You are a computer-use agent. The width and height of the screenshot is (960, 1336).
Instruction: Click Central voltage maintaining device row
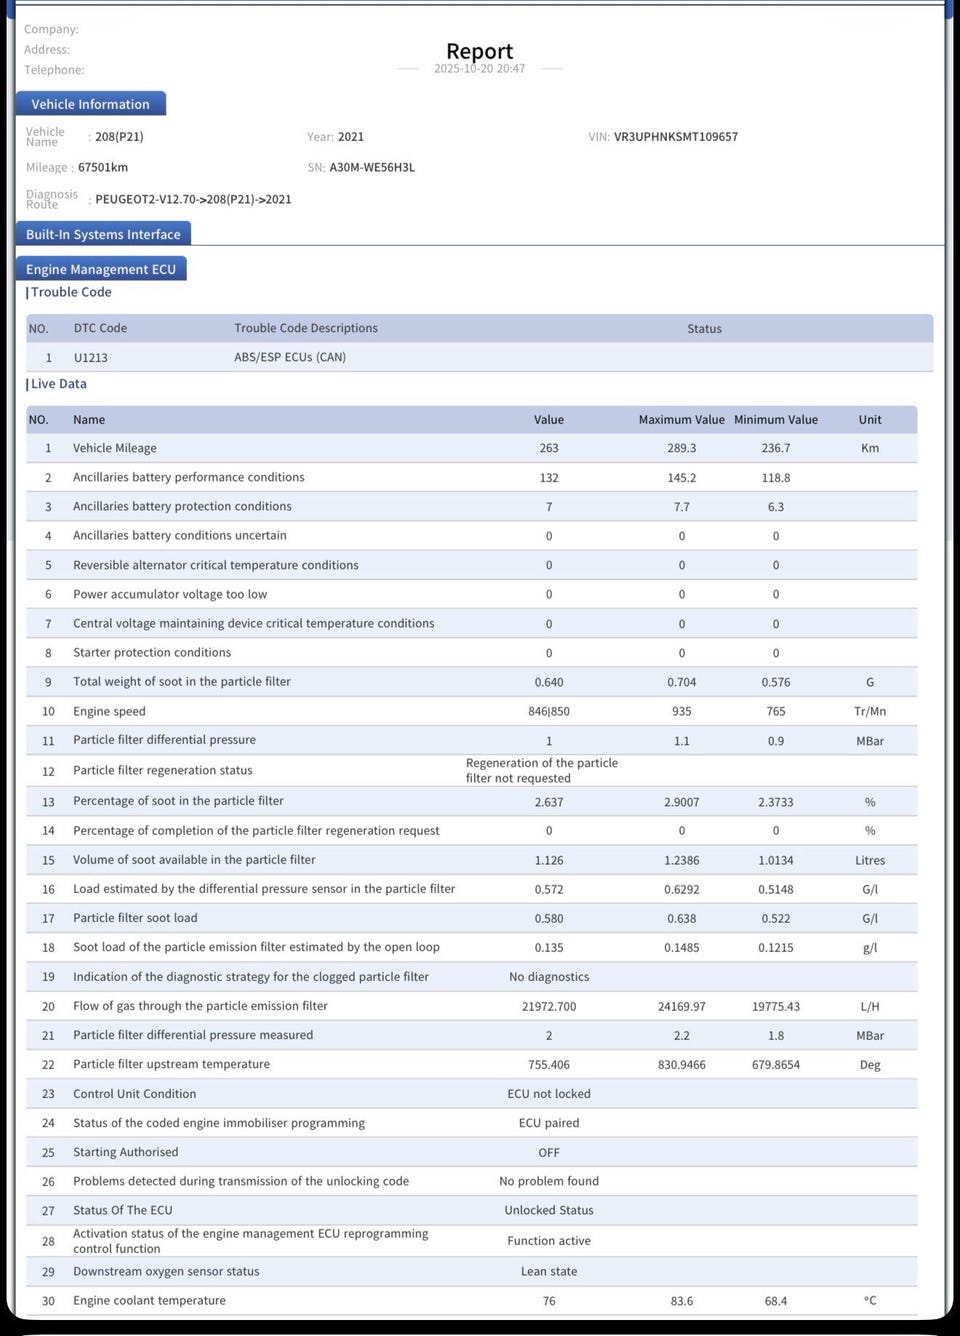point(471,624)
